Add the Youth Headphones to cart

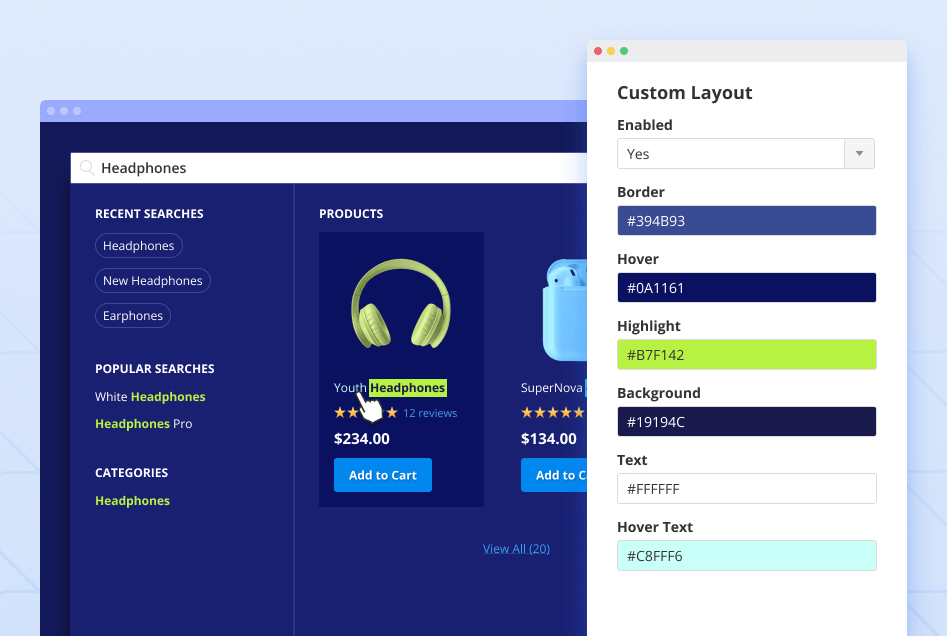(x=383, y=475)
